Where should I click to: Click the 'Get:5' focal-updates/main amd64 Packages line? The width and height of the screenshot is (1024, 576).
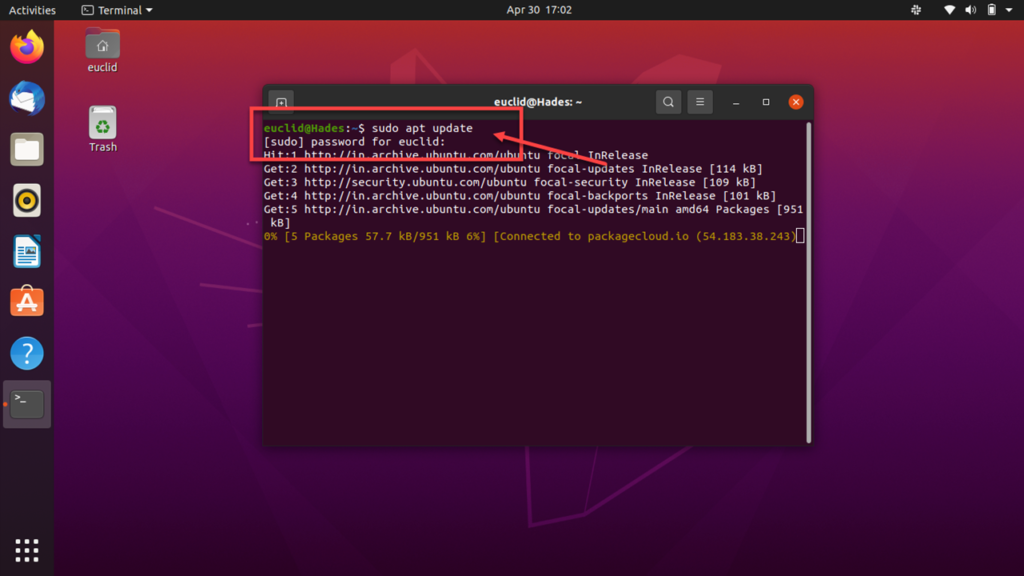[533, 216]
